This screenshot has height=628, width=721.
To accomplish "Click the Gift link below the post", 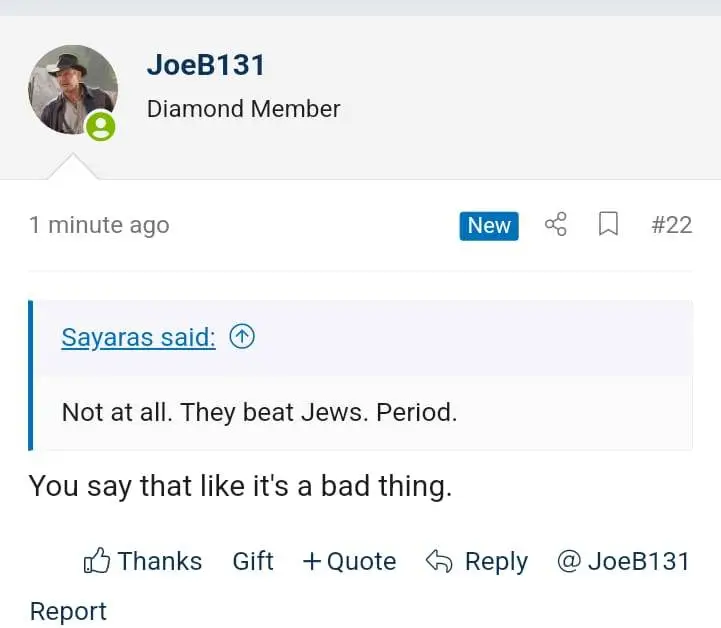I will [253, 561].
